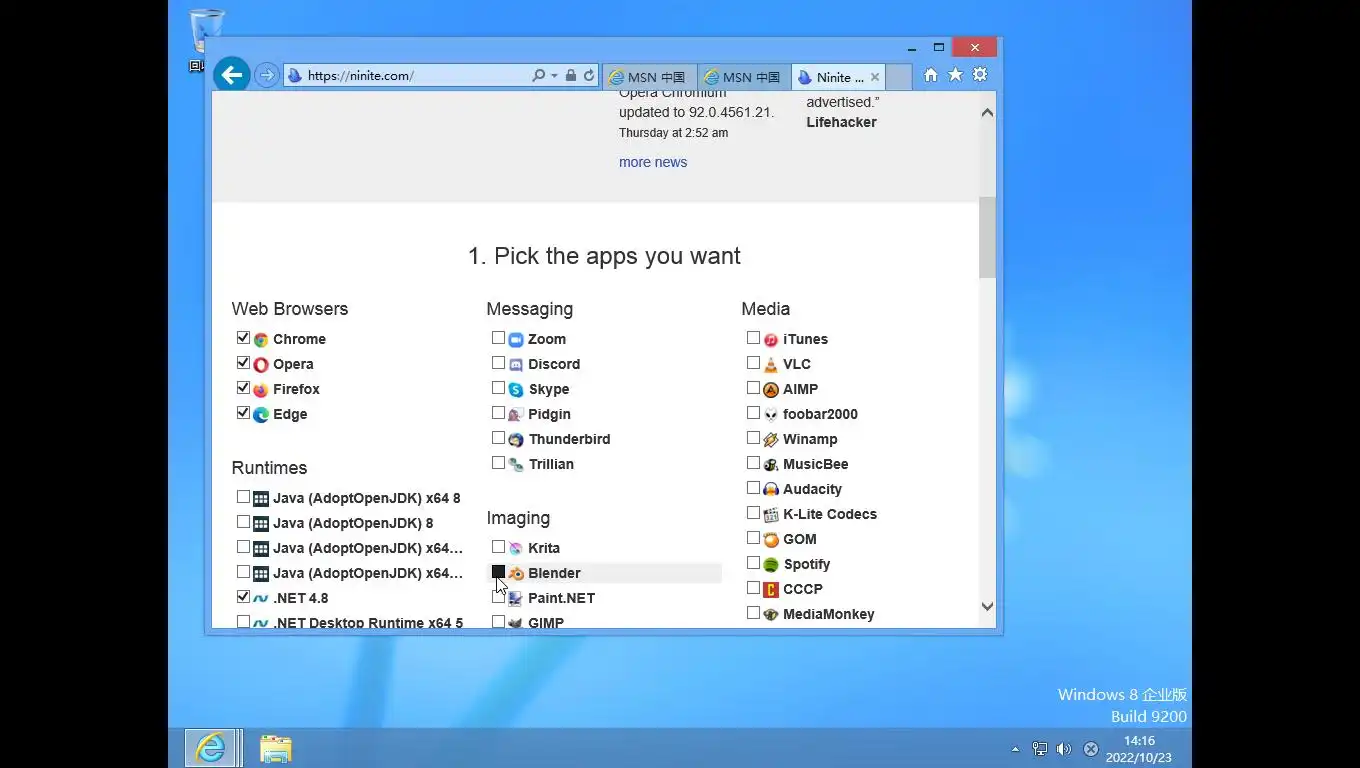1360x768 pixels.
Task: Click the iTunes app icon
Action: pyautogui.click(x=771, y=340)
